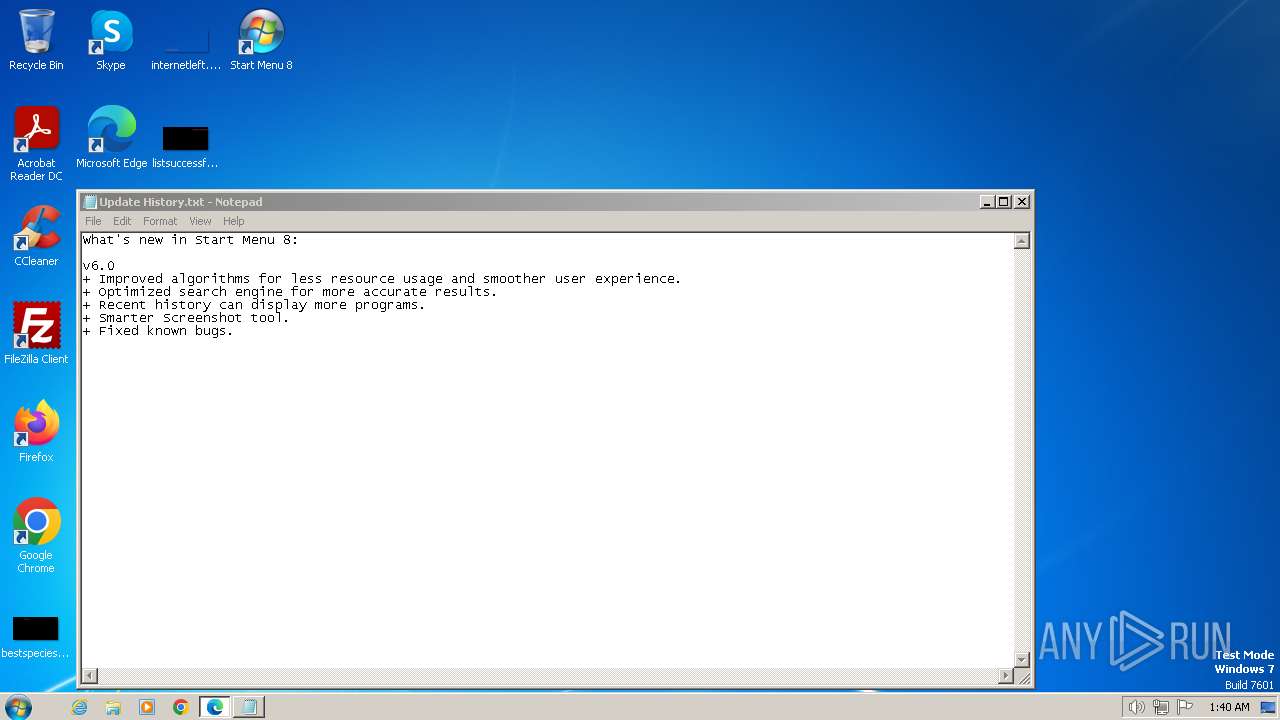Launch Windows Media Player from taskbar
Screen dimensions: 1280x720
tap(147, 707)
